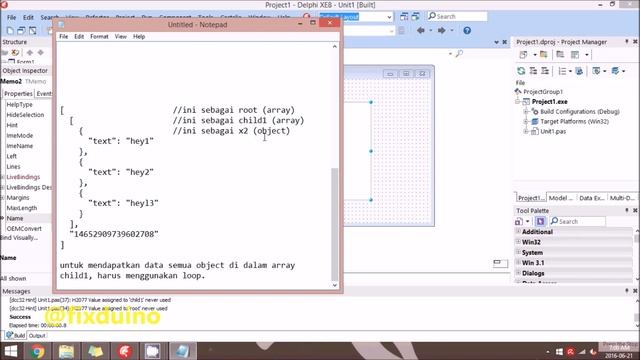Click the Save All icon in Delphi toolbar
This screenshot has height=360, width=640.
click(x=21, y=31)
